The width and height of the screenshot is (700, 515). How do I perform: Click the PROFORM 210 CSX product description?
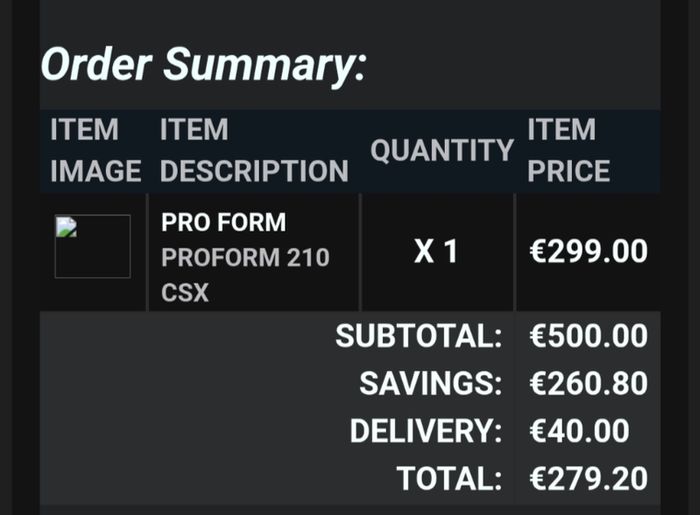click(245, 275)
